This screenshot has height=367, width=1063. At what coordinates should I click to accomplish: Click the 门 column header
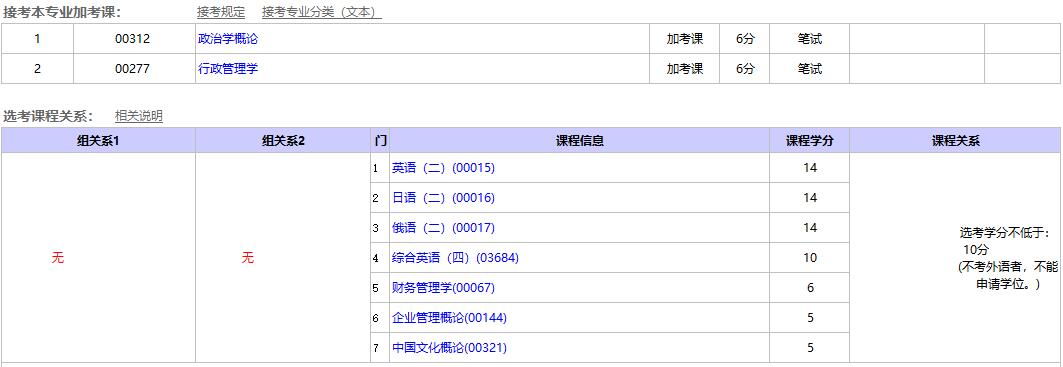pos(380,140)
